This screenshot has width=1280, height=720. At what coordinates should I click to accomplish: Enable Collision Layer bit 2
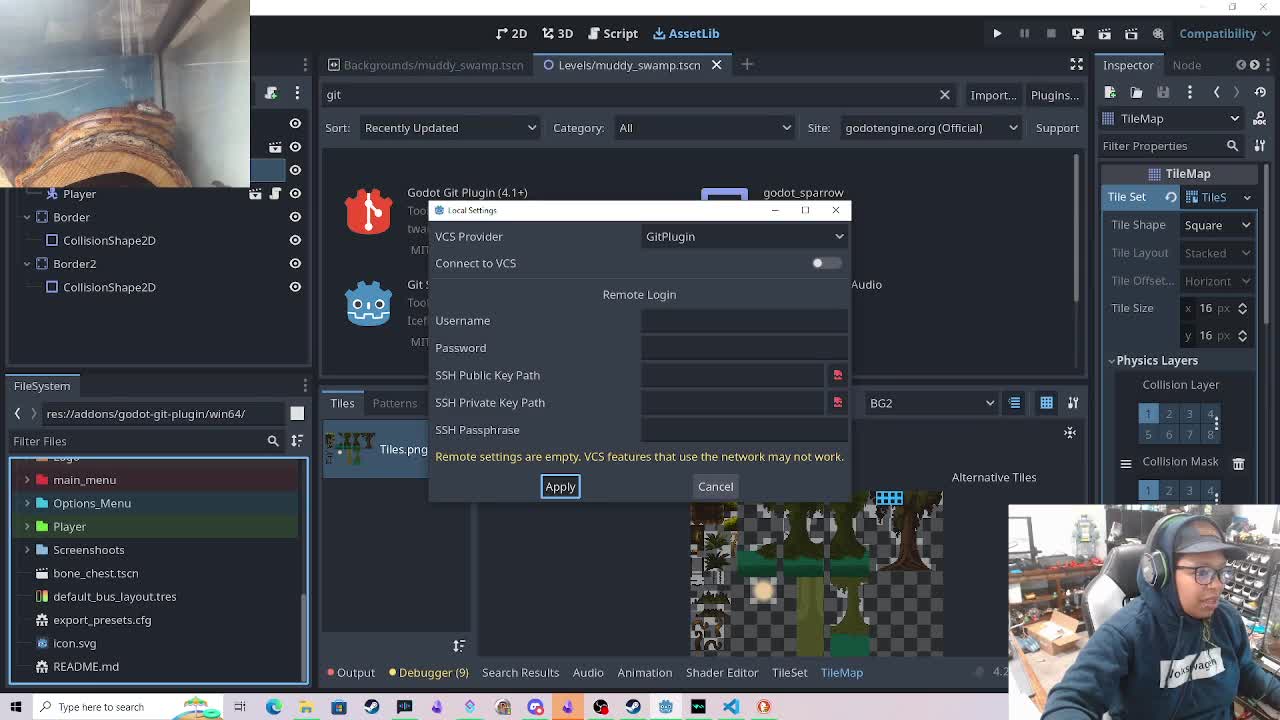click(x=1169, y=414)
